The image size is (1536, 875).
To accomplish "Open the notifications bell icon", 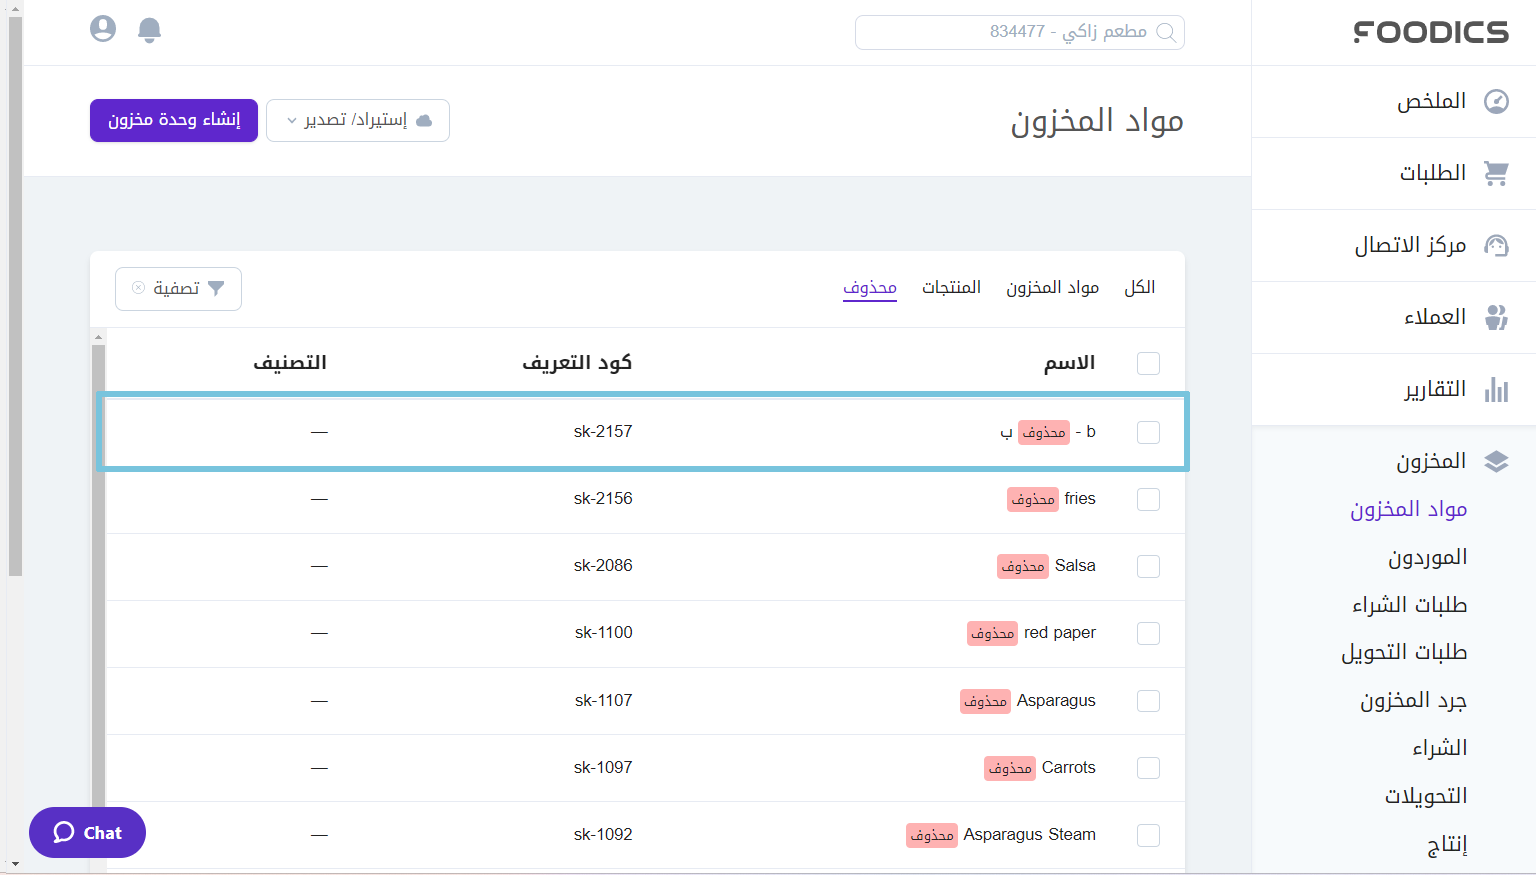I will (x=149, y=30).
